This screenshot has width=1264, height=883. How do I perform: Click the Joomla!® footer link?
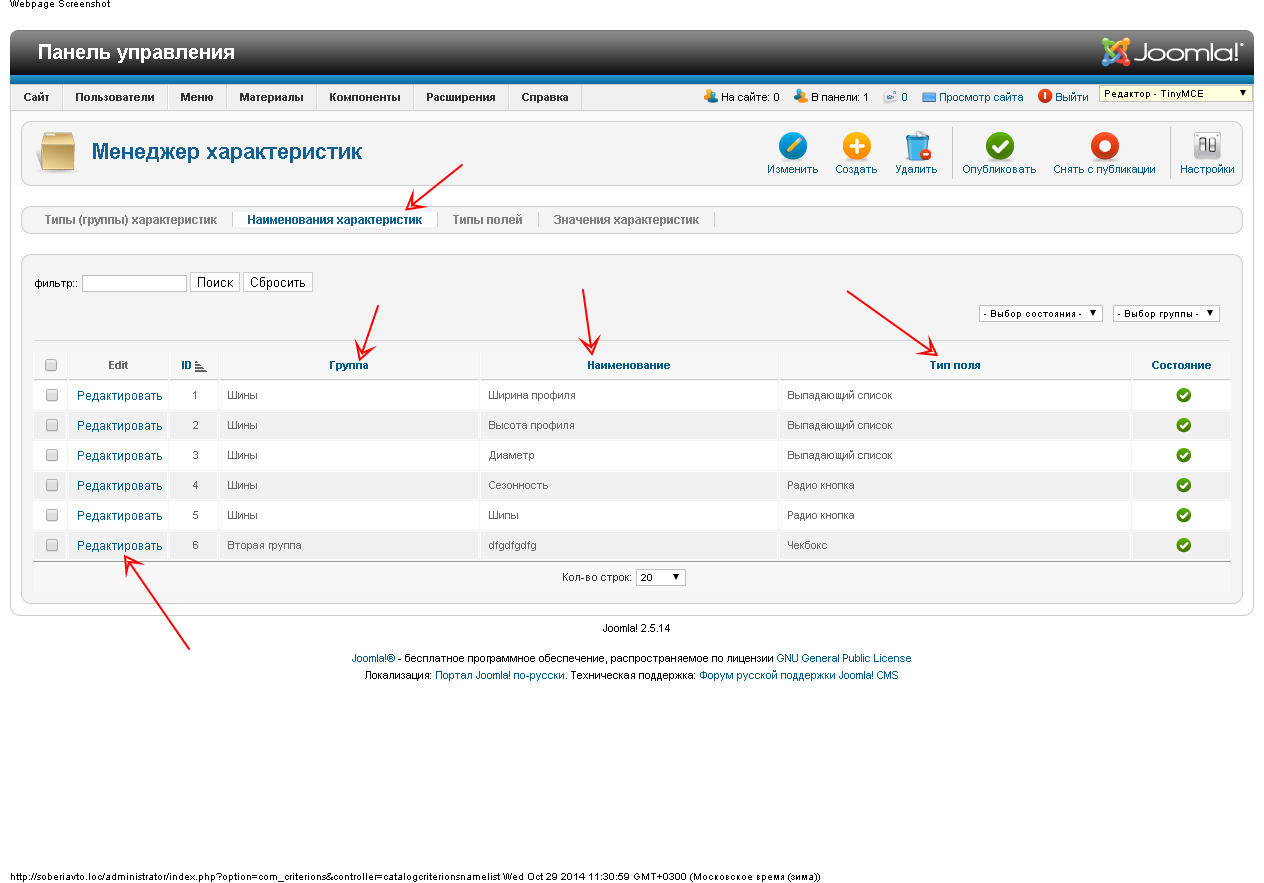pyautogui.click(x=373, y=658)
